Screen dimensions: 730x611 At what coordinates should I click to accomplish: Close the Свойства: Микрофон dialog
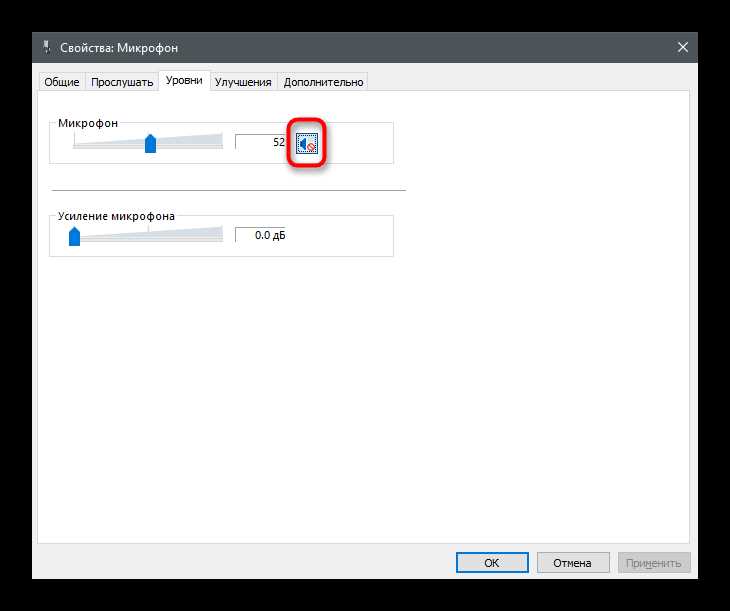tap(683, 47)
